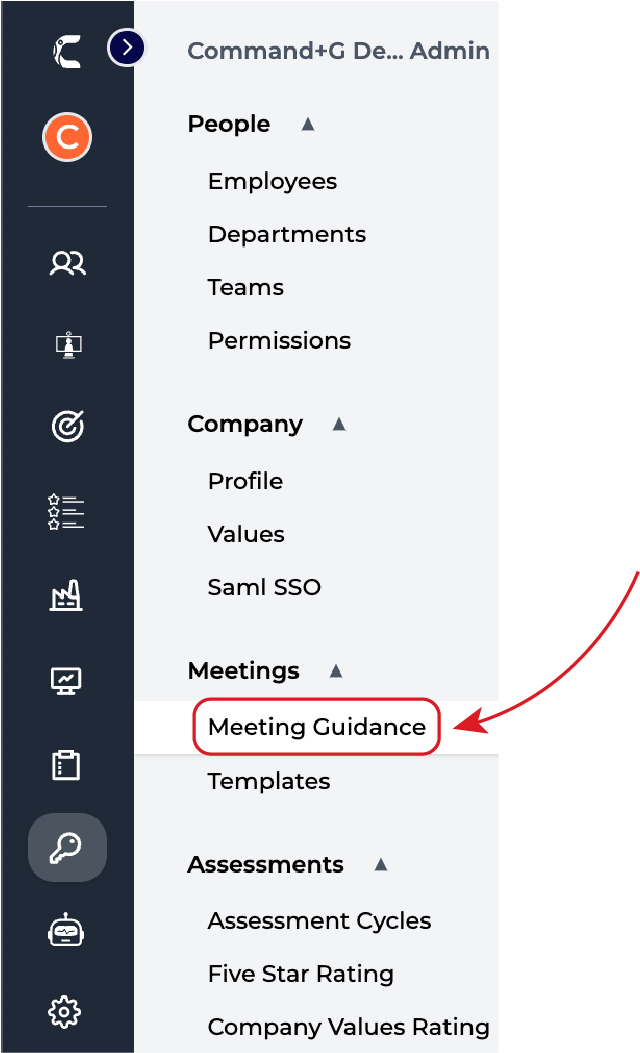The width and height of the screenshot is (640, 1053).
Task: Open the Five Star Rating page
Action: [300, 973]
